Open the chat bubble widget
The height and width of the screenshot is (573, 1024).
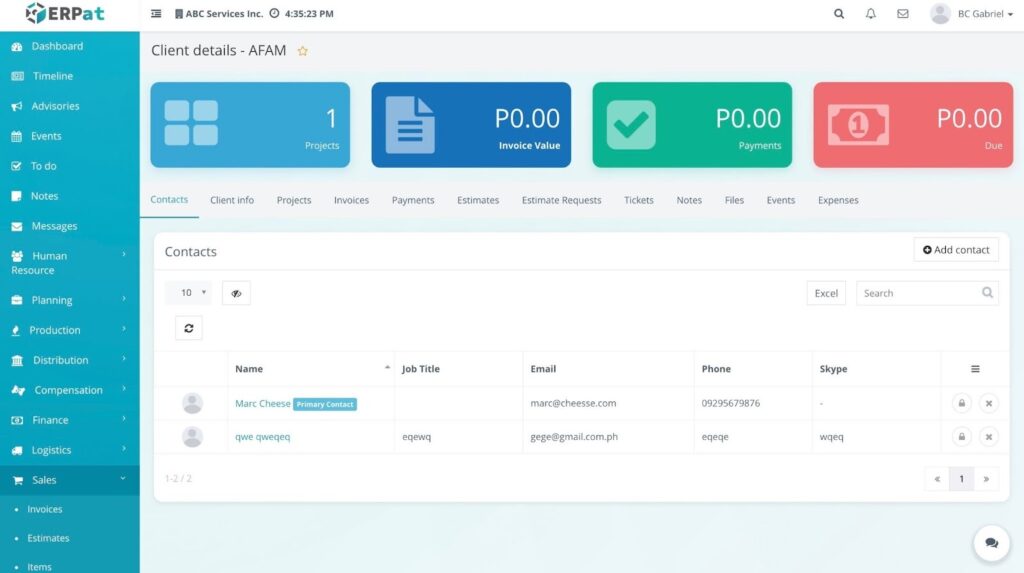coord(991,543)
